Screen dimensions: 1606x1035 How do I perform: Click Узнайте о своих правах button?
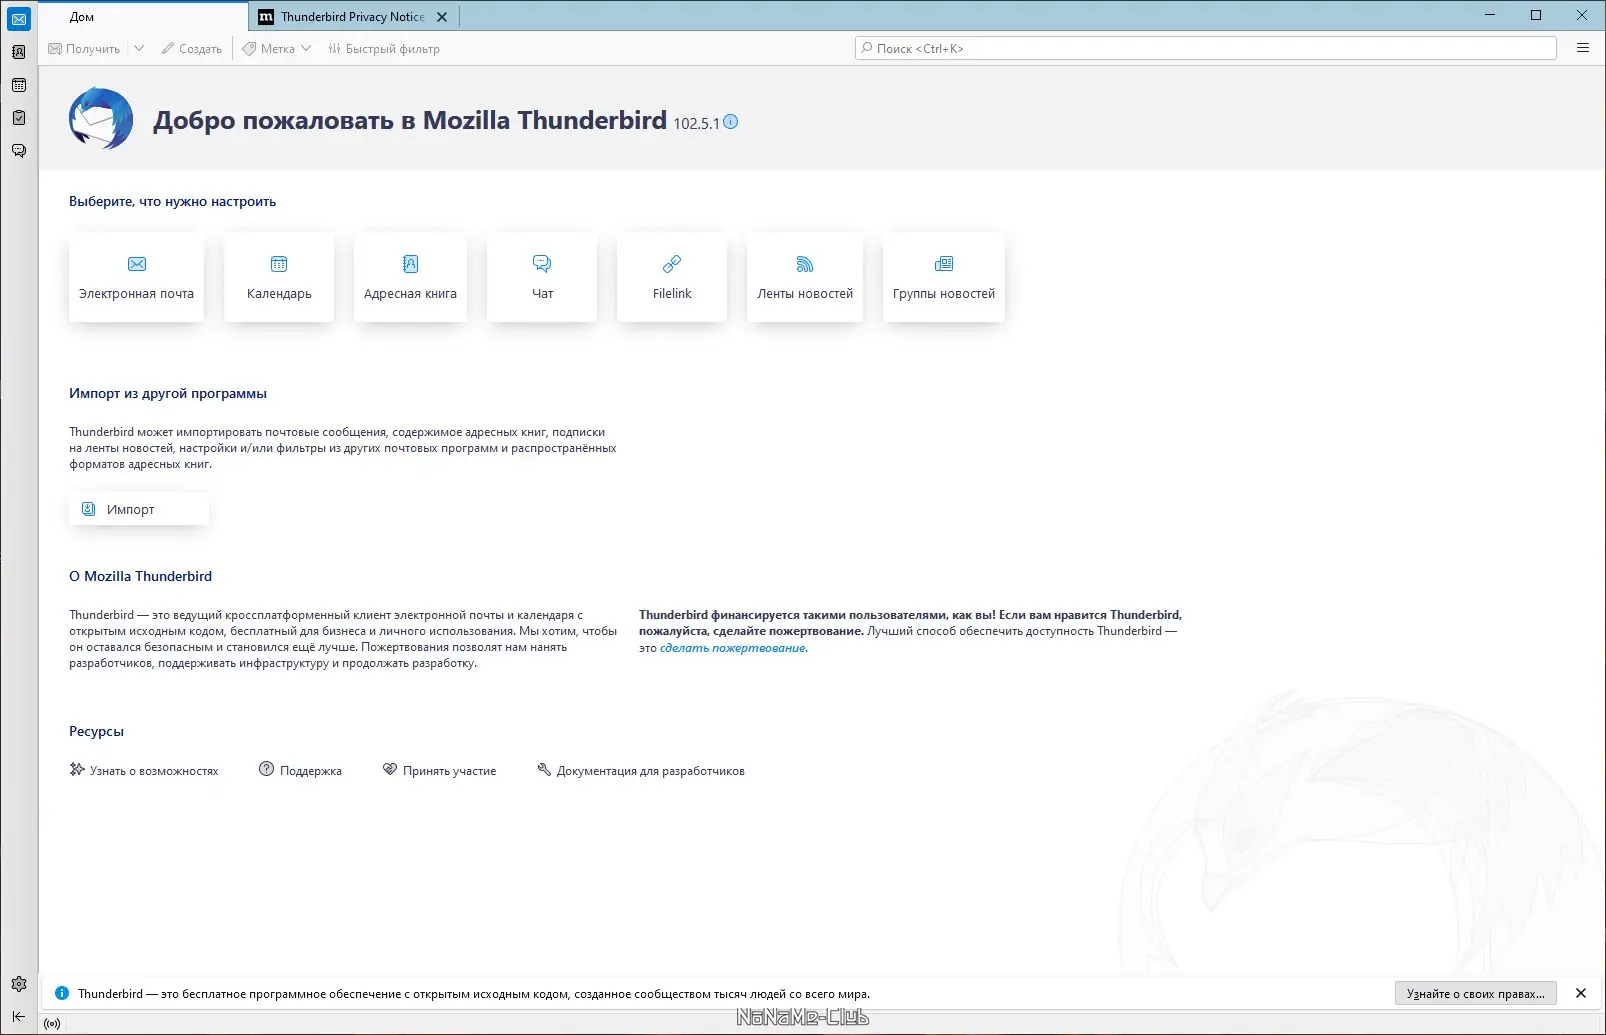click(x=1475, y=993)
